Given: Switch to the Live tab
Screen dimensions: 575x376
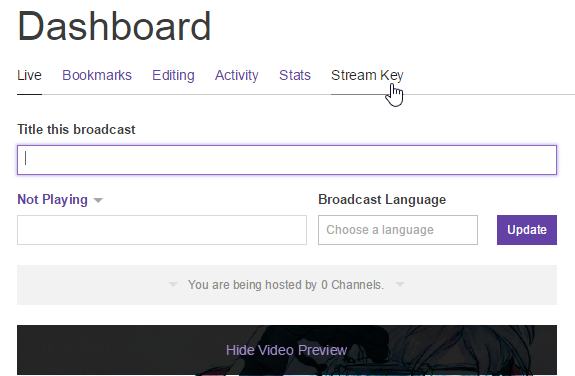Looking at the screenshot, I should [x=29, y=76].
